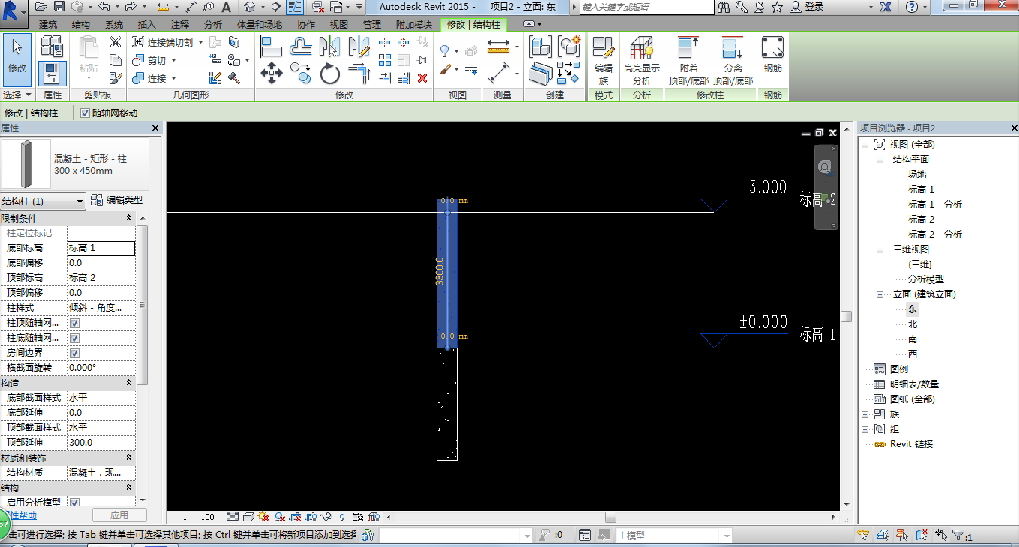Click the red Delete icon

423,78
